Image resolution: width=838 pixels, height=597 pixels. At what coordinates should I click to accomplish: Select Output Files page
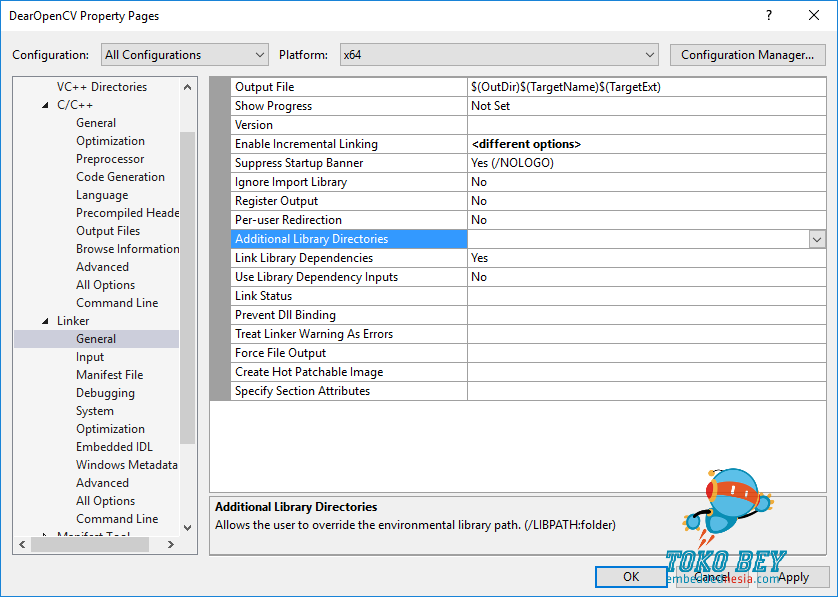tap(108, 231)
